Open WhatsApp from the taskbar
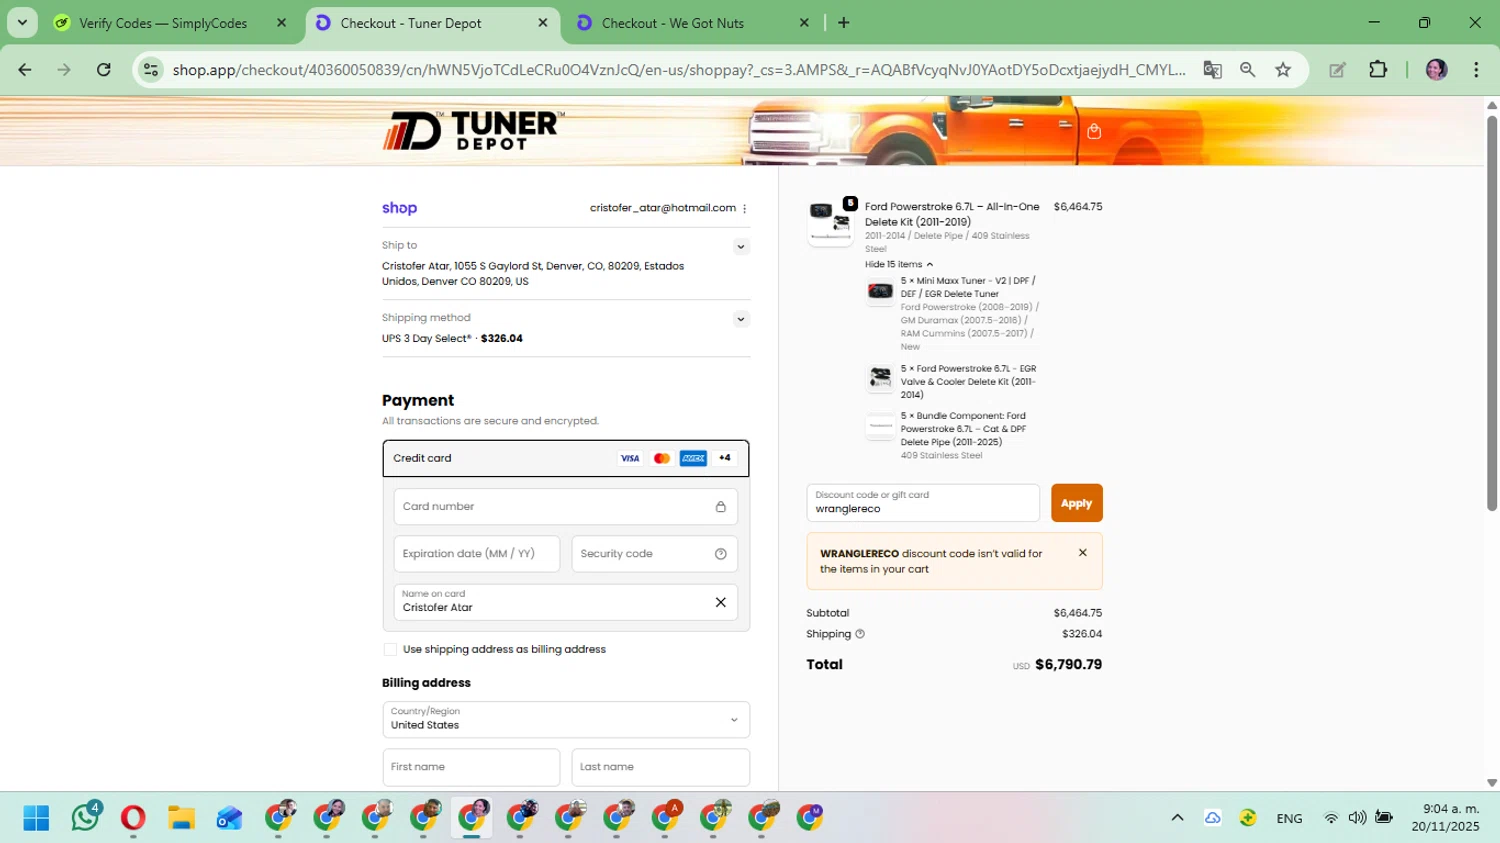The width and height of the screenshot is (1500, 843). tap(85, 818)
